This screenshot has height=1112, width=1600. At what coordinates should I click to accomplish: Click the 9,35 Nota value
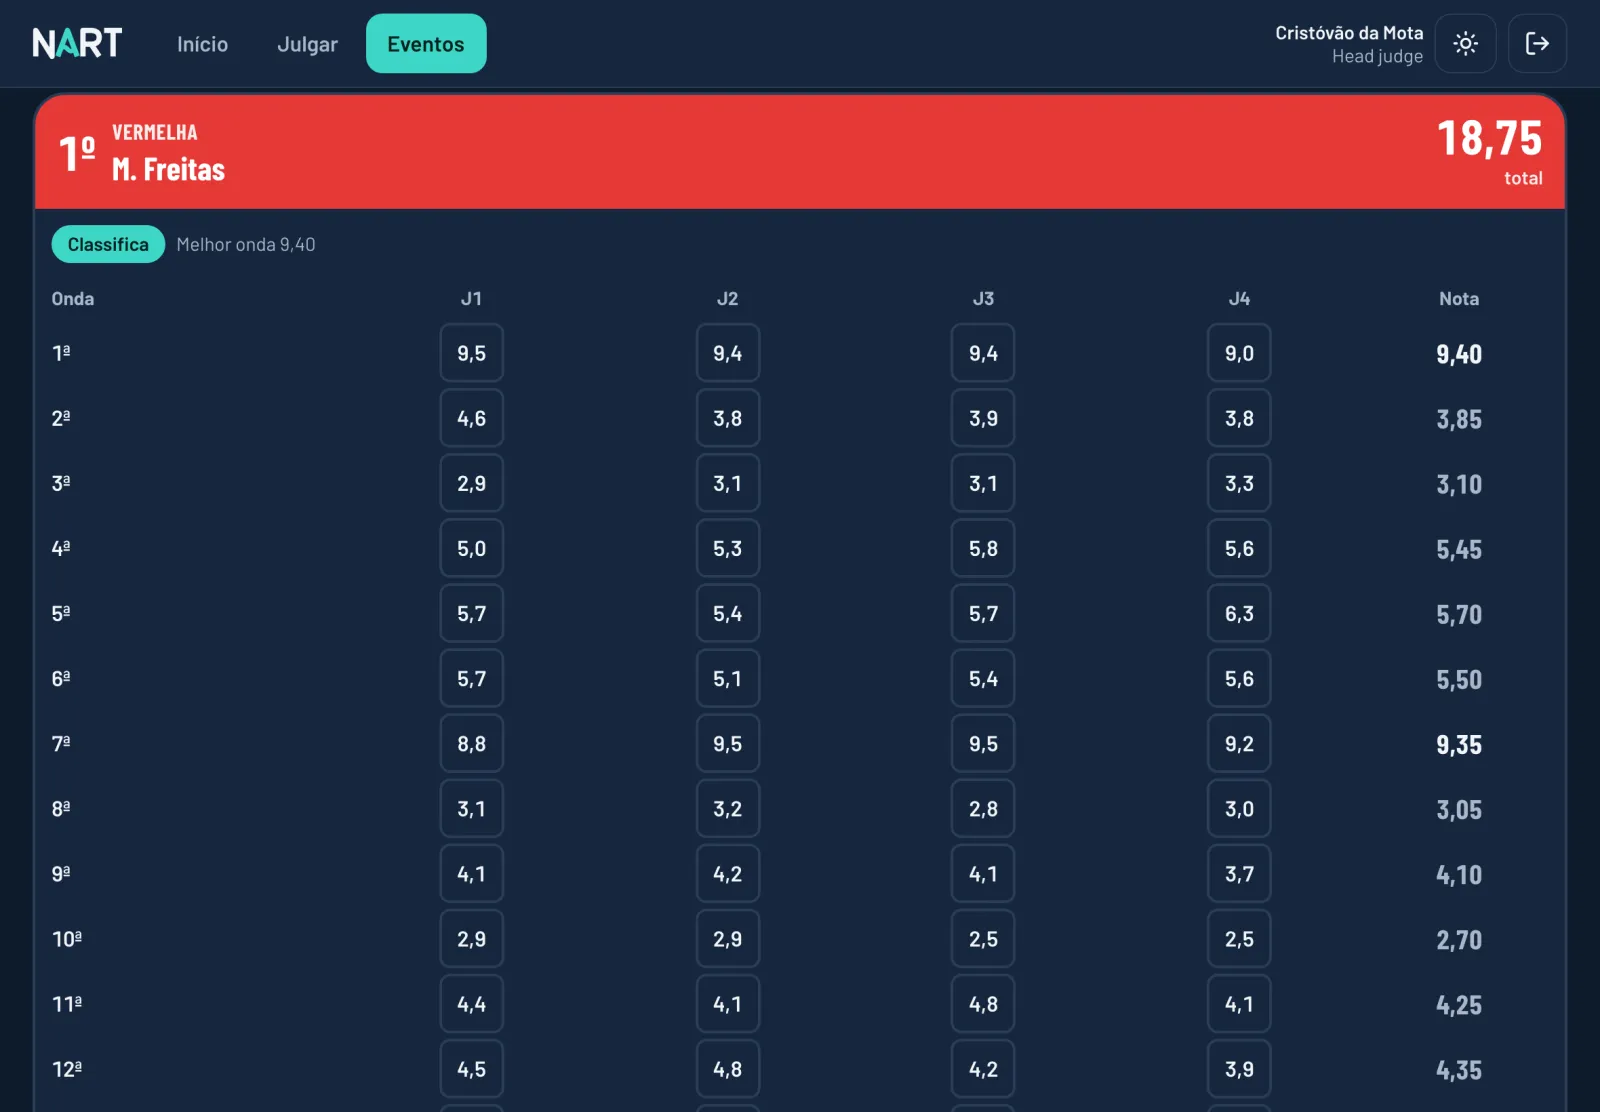1459,744
